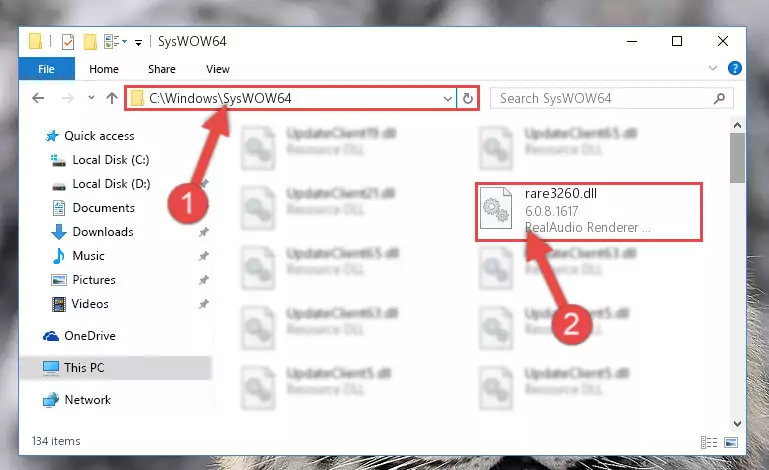The height and width of the screenshot is (470, 769).
Task: Switch to details view layout icon
Action: coord(709,443)
